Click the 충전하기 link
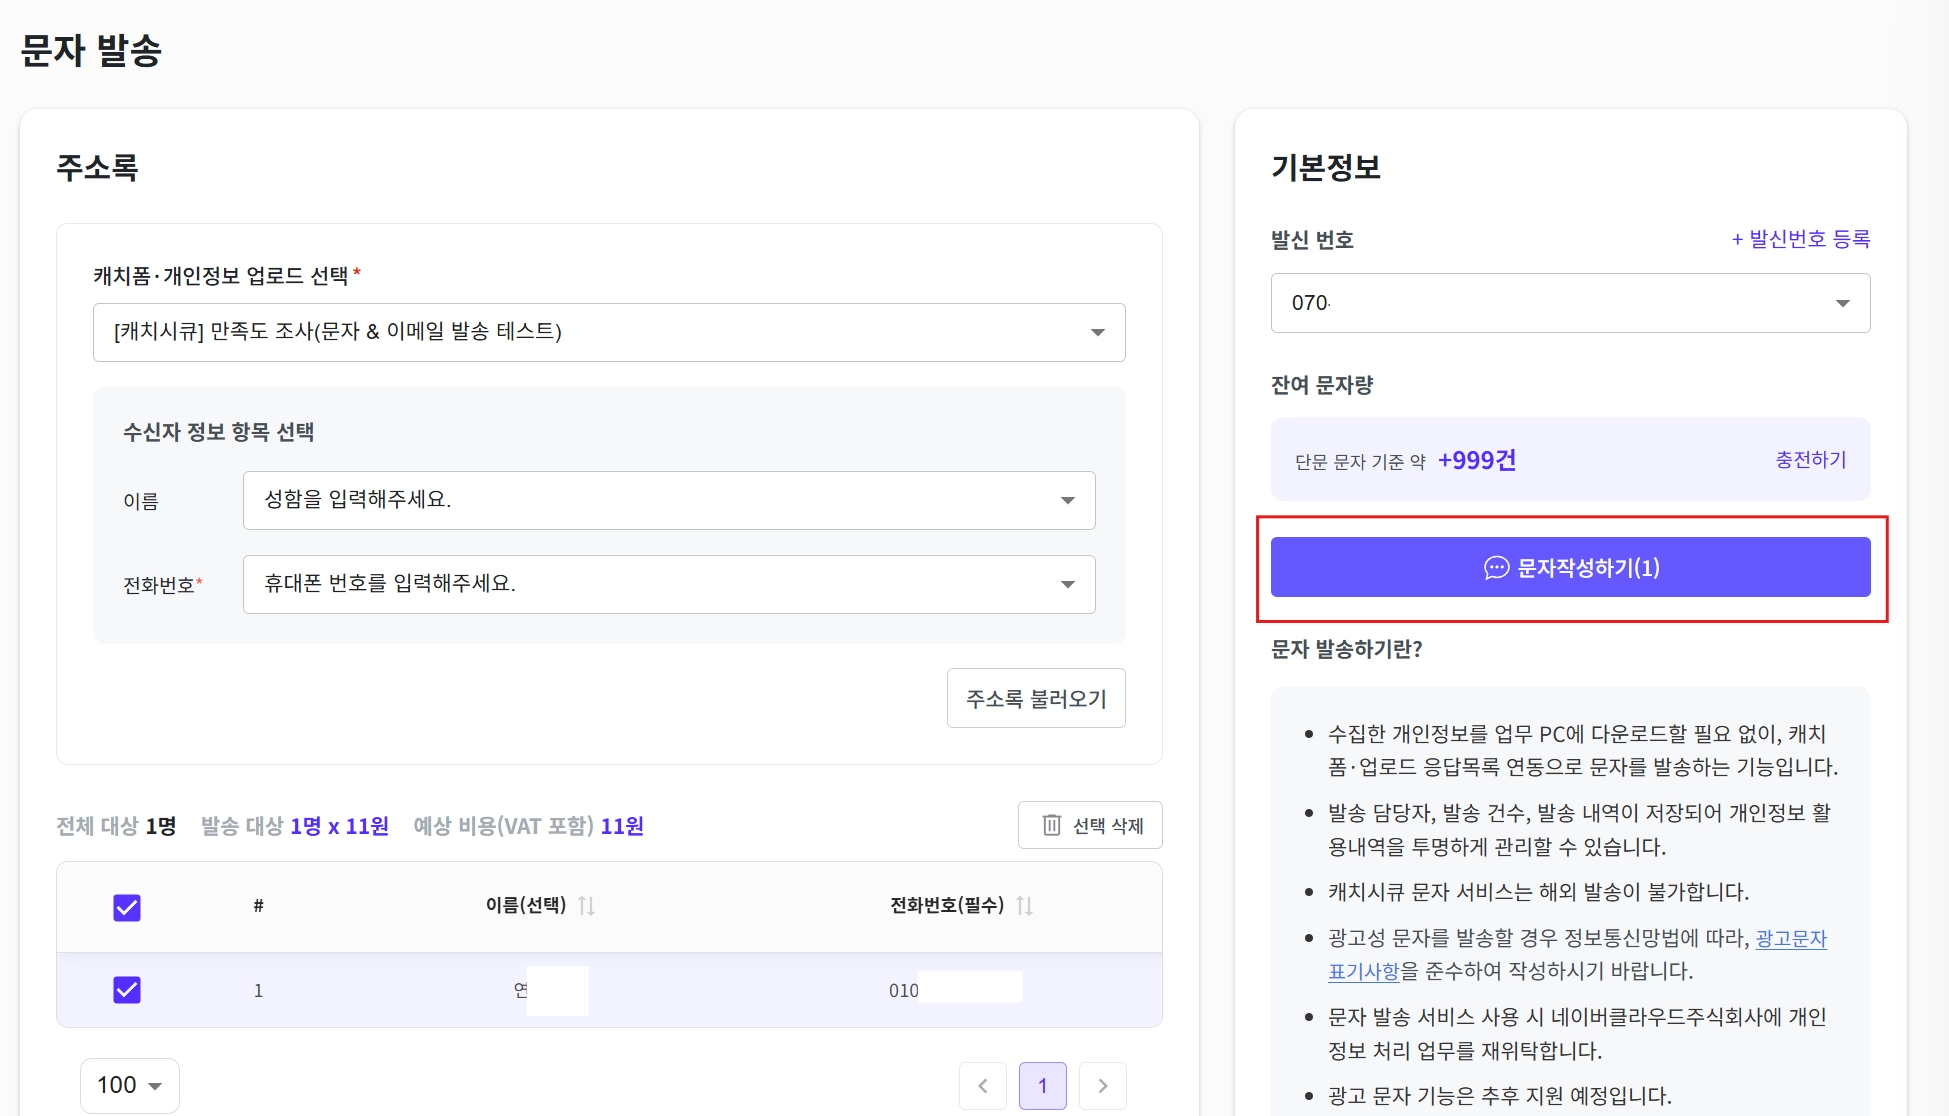The height and width of the screenshot is (1116, 1949). tap(1810, 460)
